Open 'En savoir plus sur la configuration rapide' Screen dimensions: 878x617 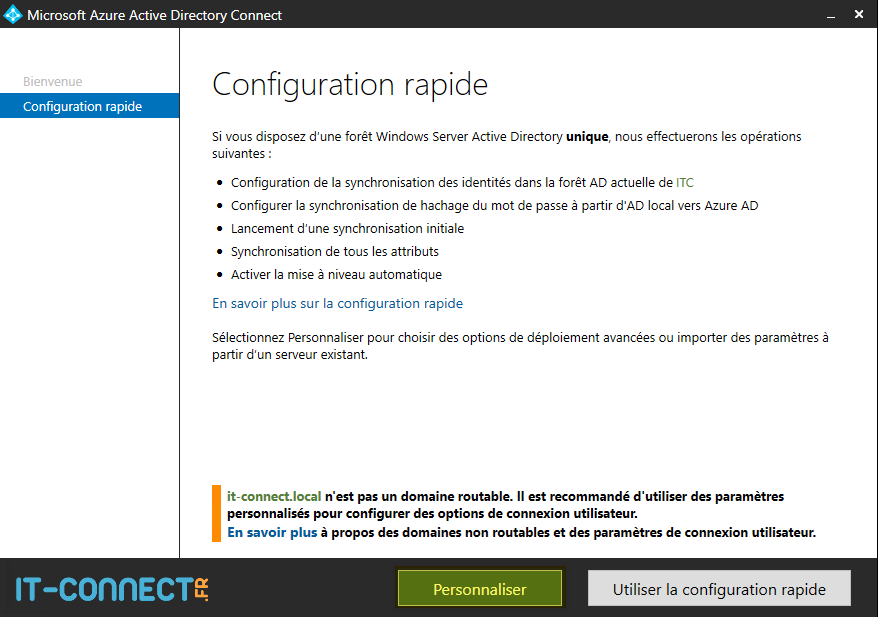[337, 303]
